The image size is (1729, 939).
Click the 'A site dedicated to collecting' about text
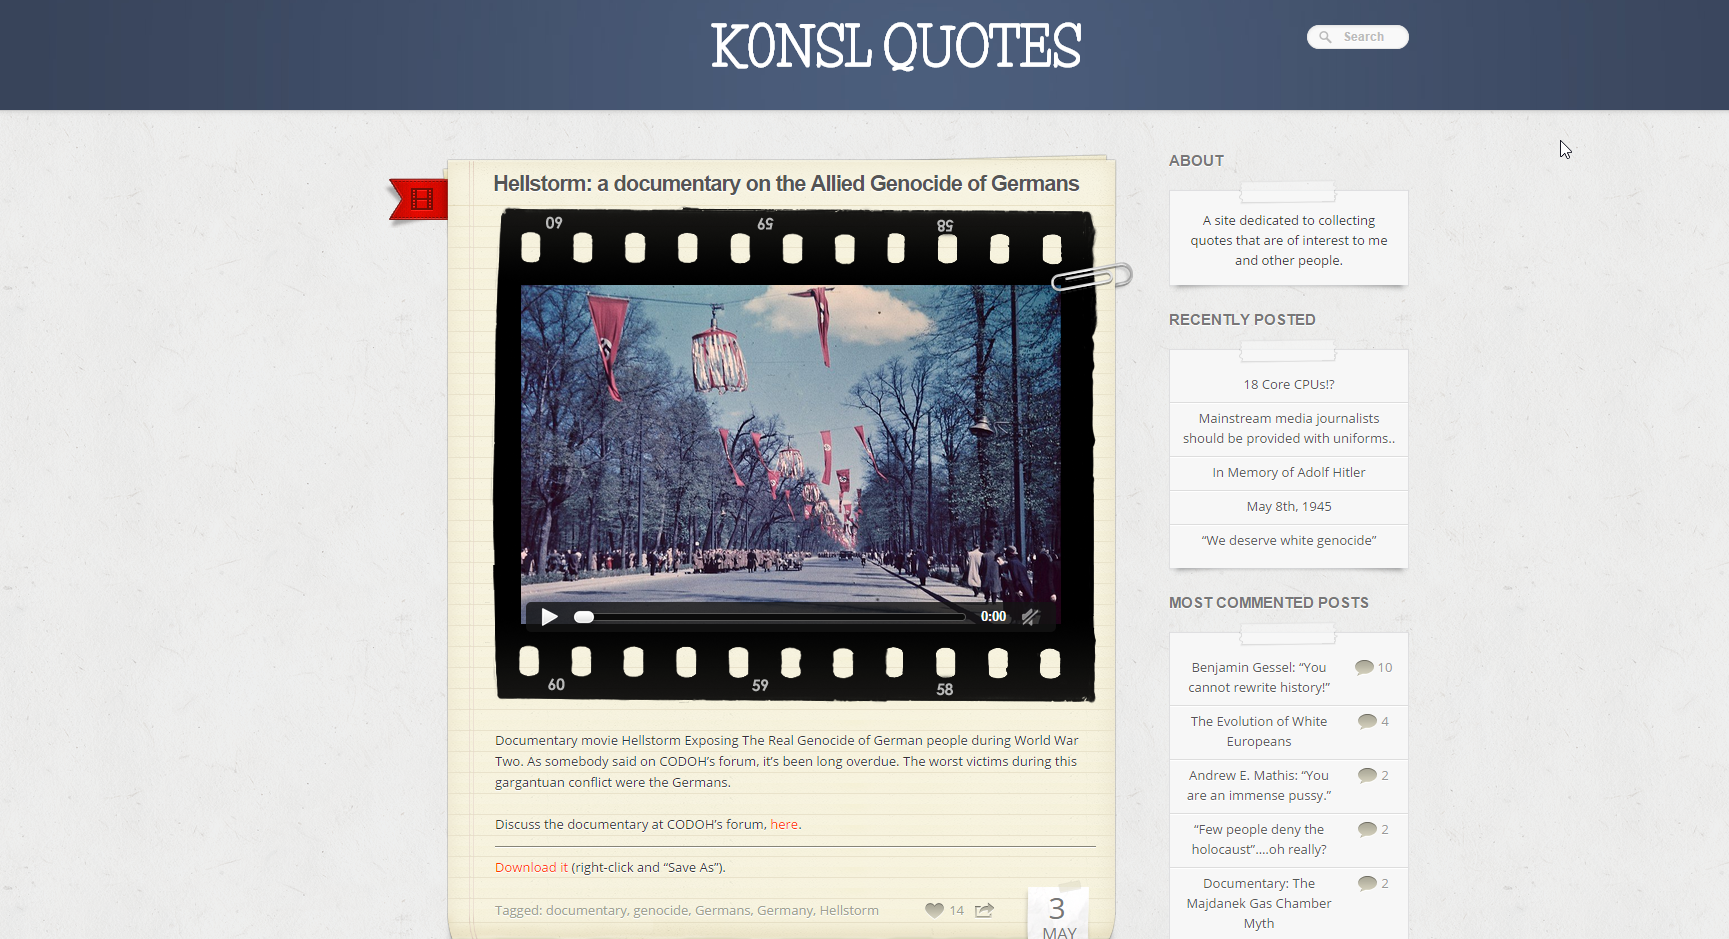pyautogui.click(x=1289, y=240)
